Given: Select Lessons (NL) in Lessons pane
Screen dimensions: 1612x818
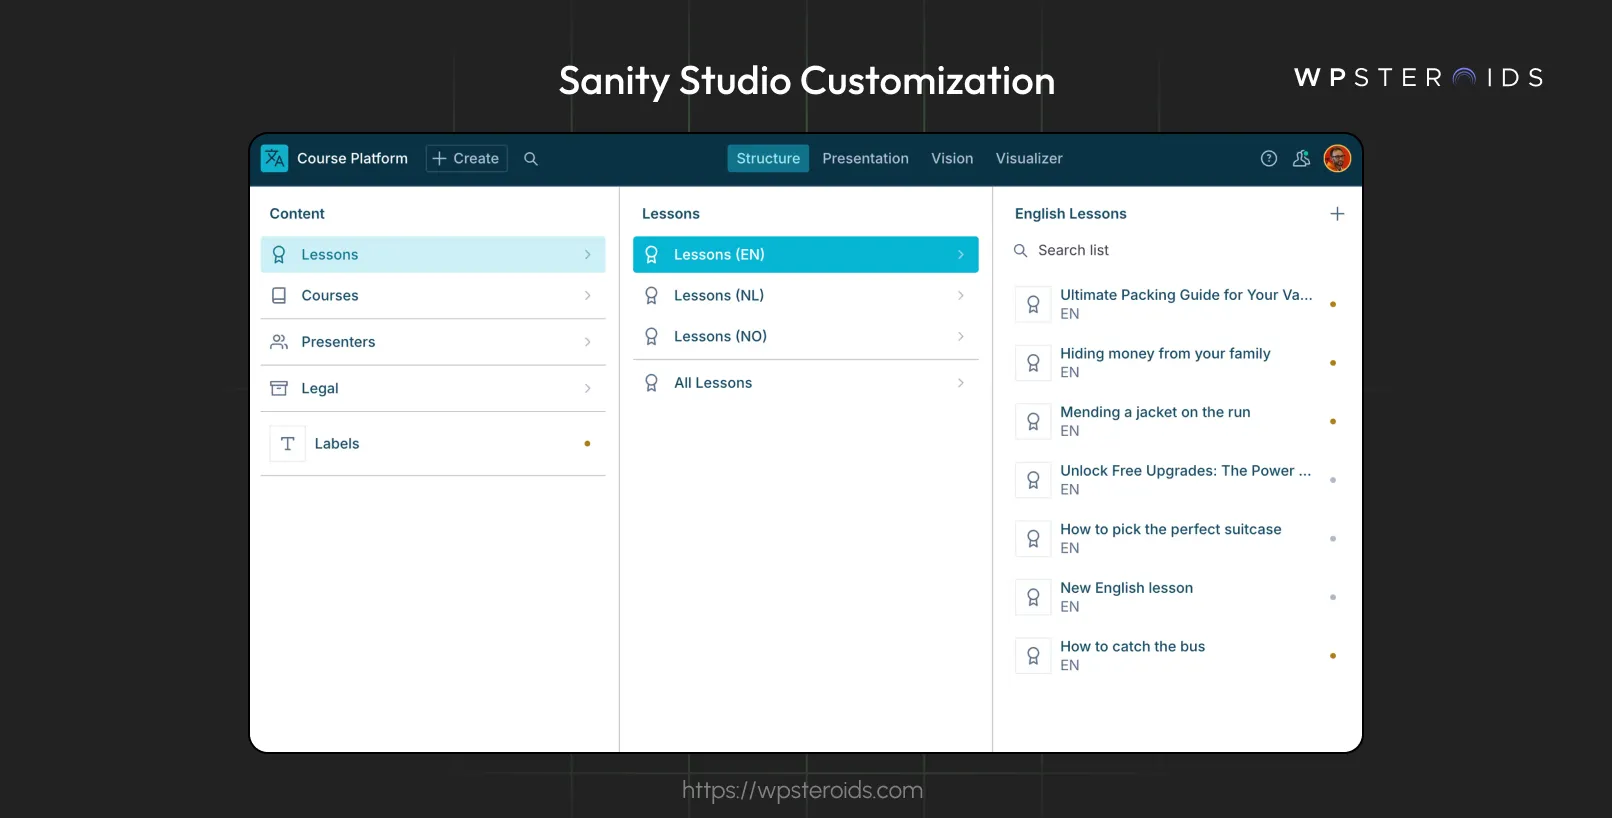Looking at the screenshot, I should point(806,296).
